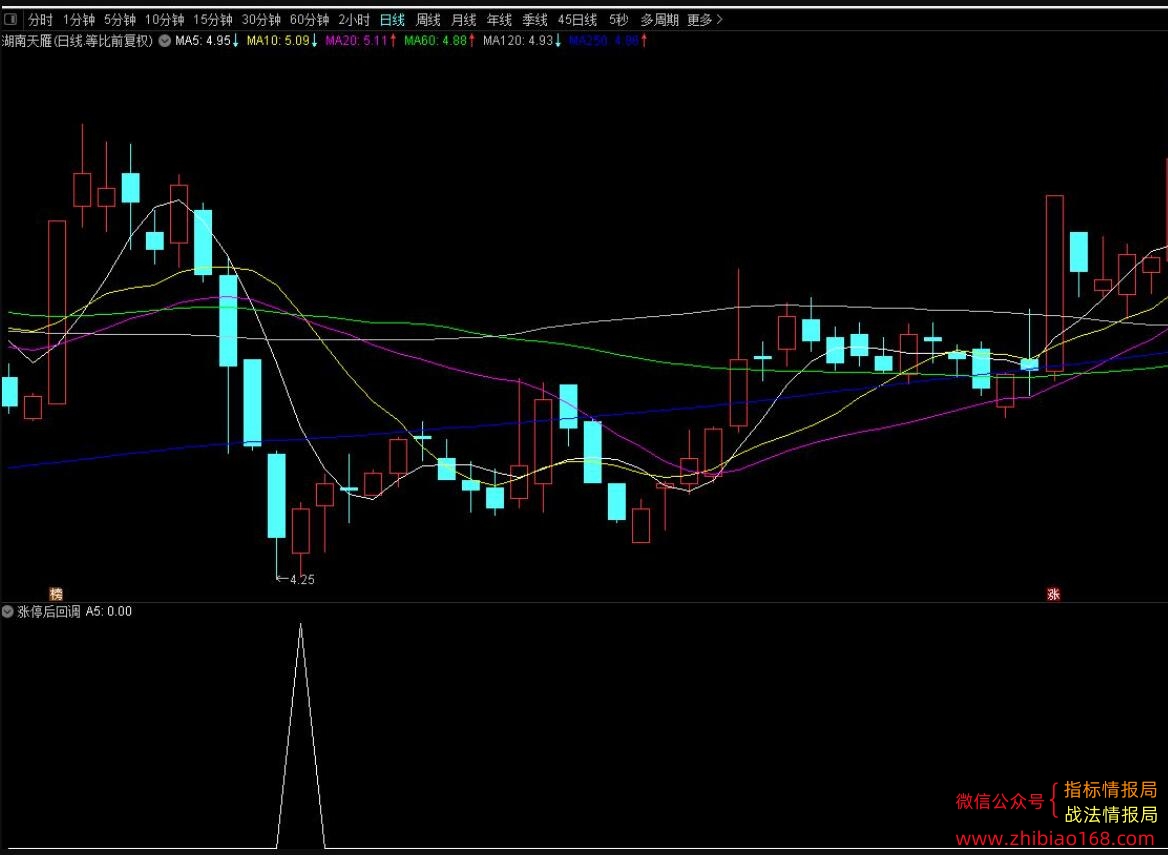Select the 10分钟 period tab
The height and width of the screenshot is (855, 1168).
(164, 20)
